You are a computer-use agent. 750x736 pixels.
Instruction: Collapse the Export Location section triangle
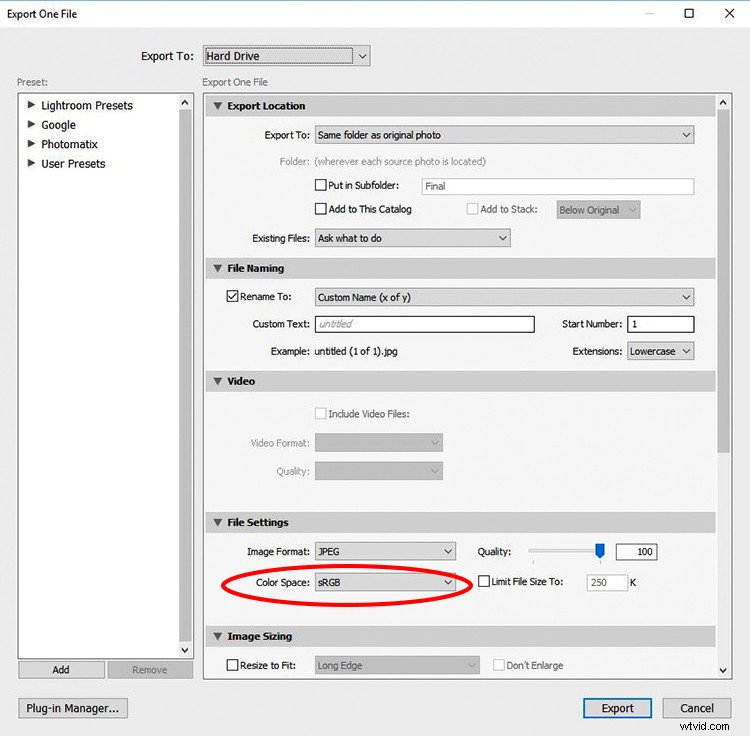[x=217, y=106]
